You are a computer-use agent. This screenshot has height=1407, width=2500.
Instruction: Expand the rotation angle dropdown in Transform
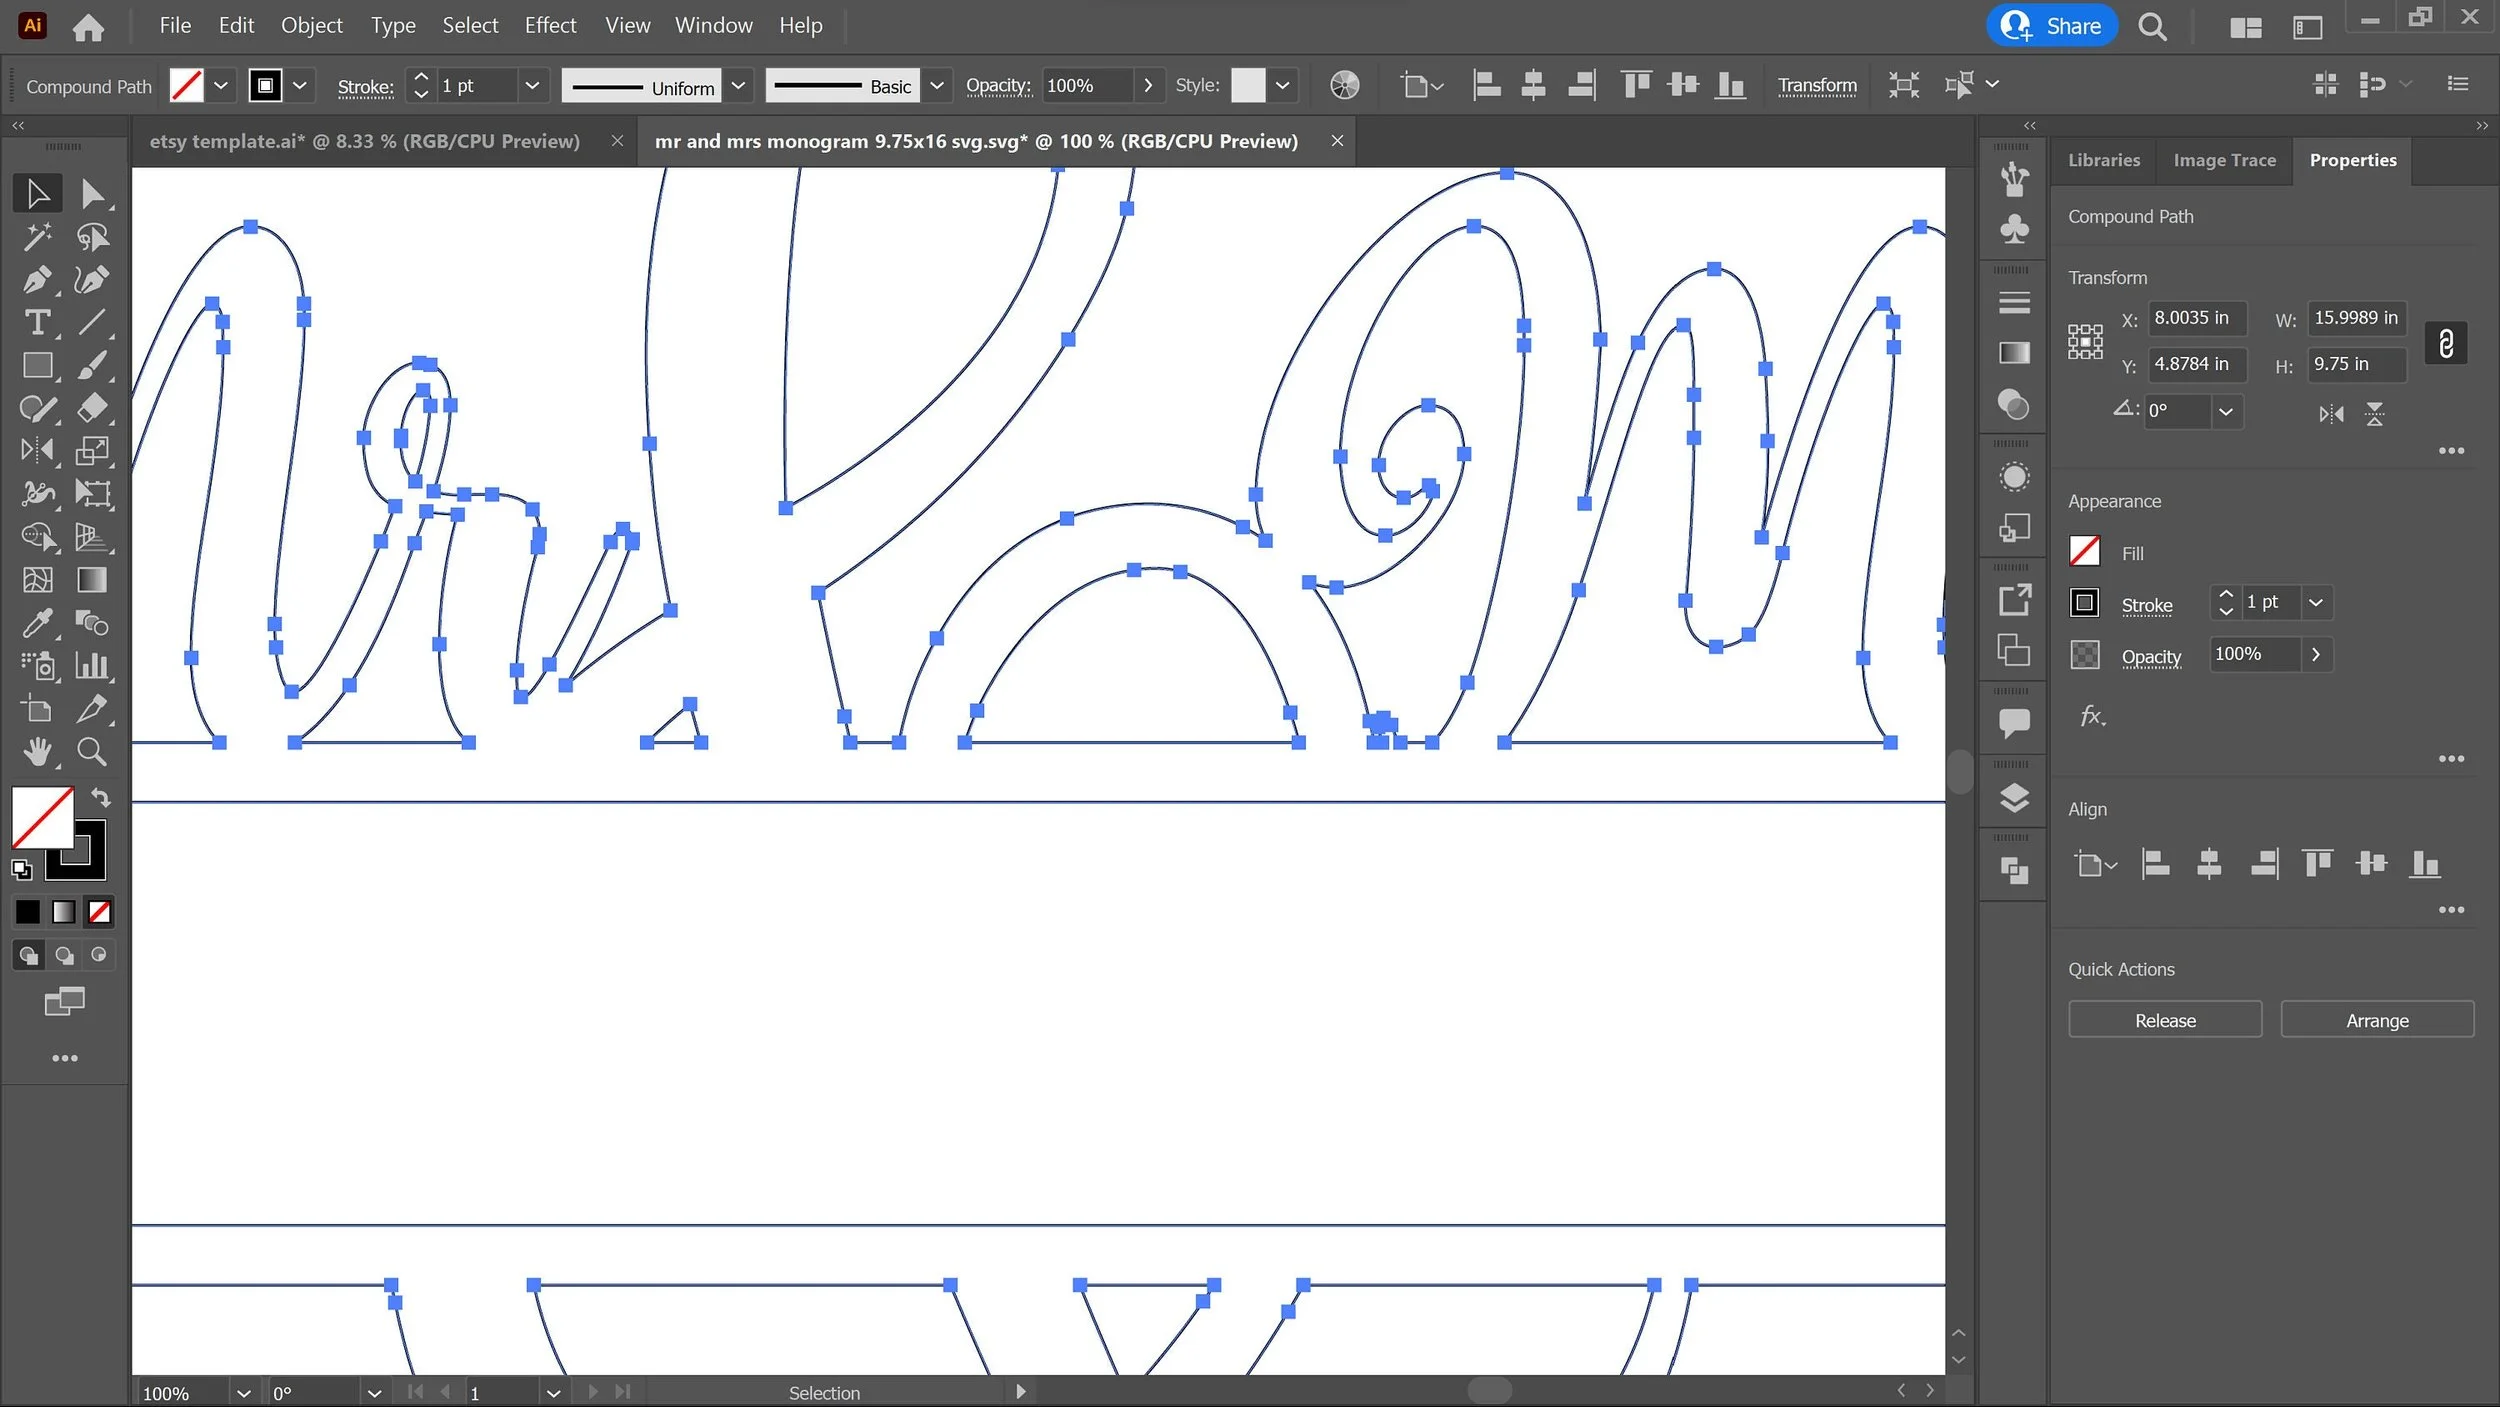(2225, 411)
